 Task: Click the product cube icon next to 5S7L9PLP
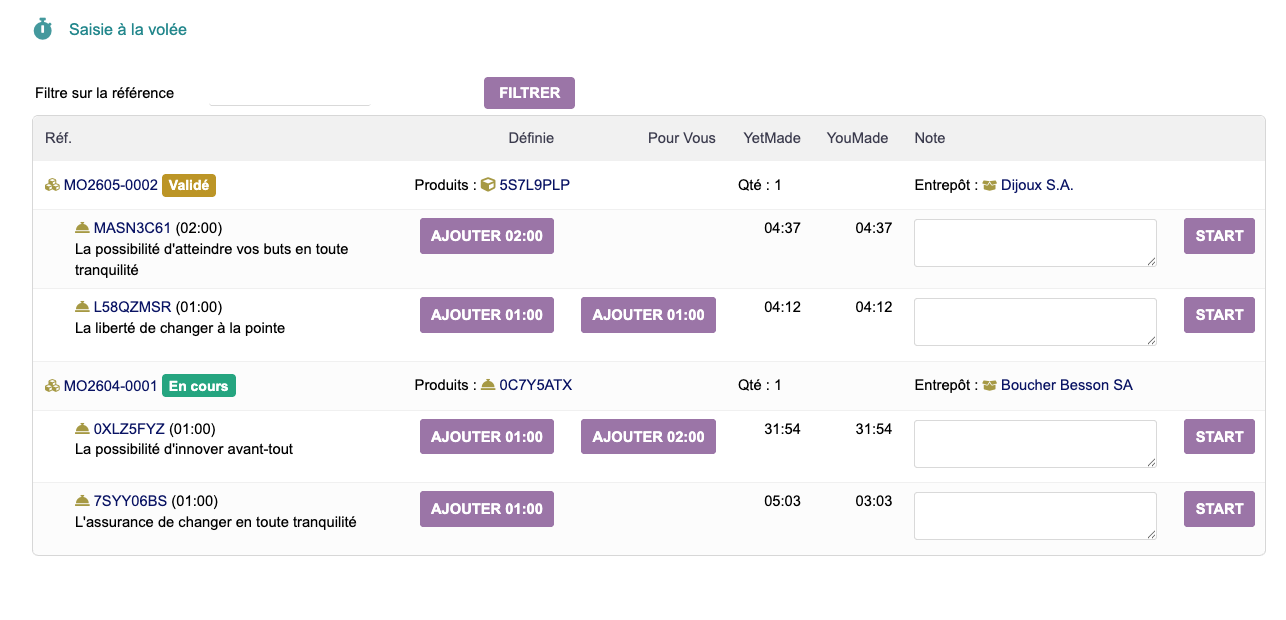pos(488,185)
